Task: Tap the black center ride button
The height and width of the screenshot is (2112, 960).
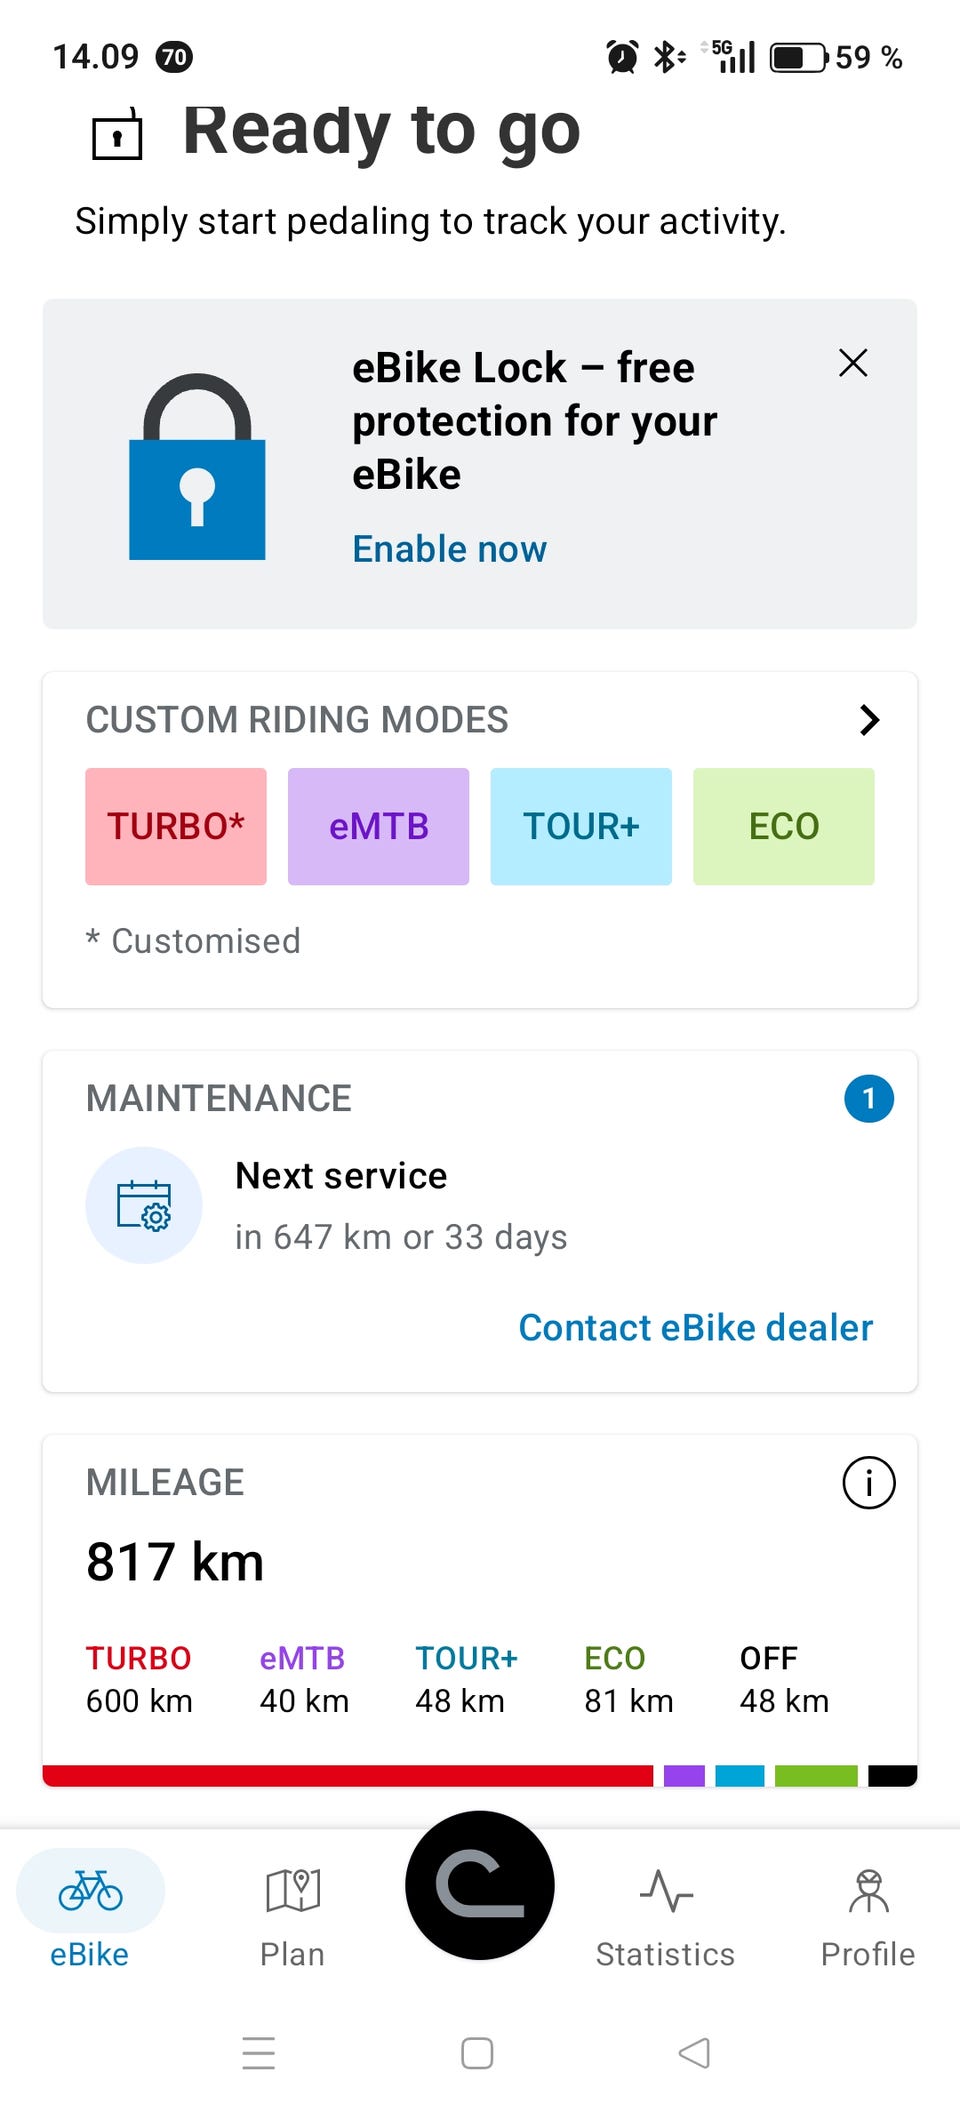Action: [480, 1885]
